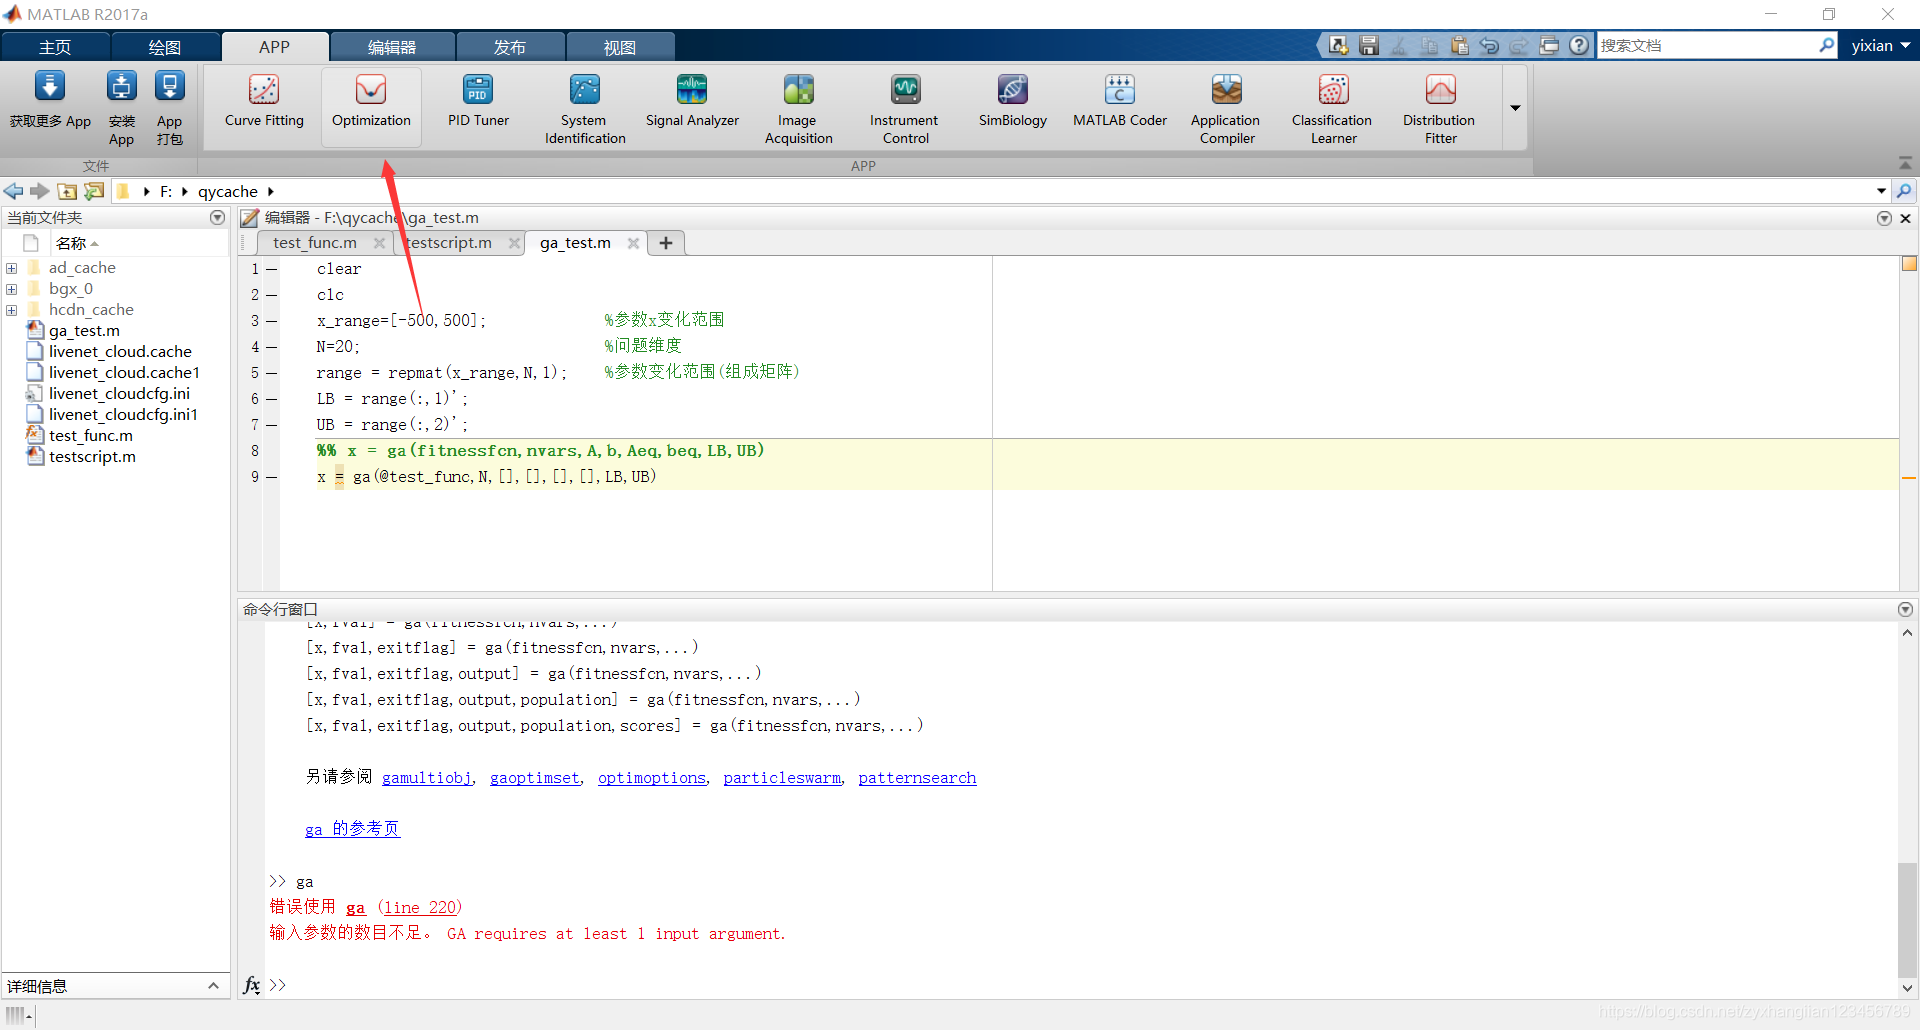The width and height of the screenshot is (1920, 1030).
Task: Start the System Identification app
Action: [x=585, y=108]
